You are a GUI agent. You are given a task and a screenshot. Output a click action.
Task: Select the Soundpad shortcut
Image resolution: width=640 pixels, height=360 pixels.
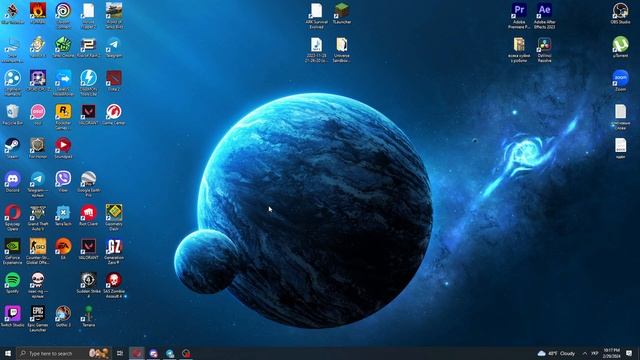click(63, 148)
